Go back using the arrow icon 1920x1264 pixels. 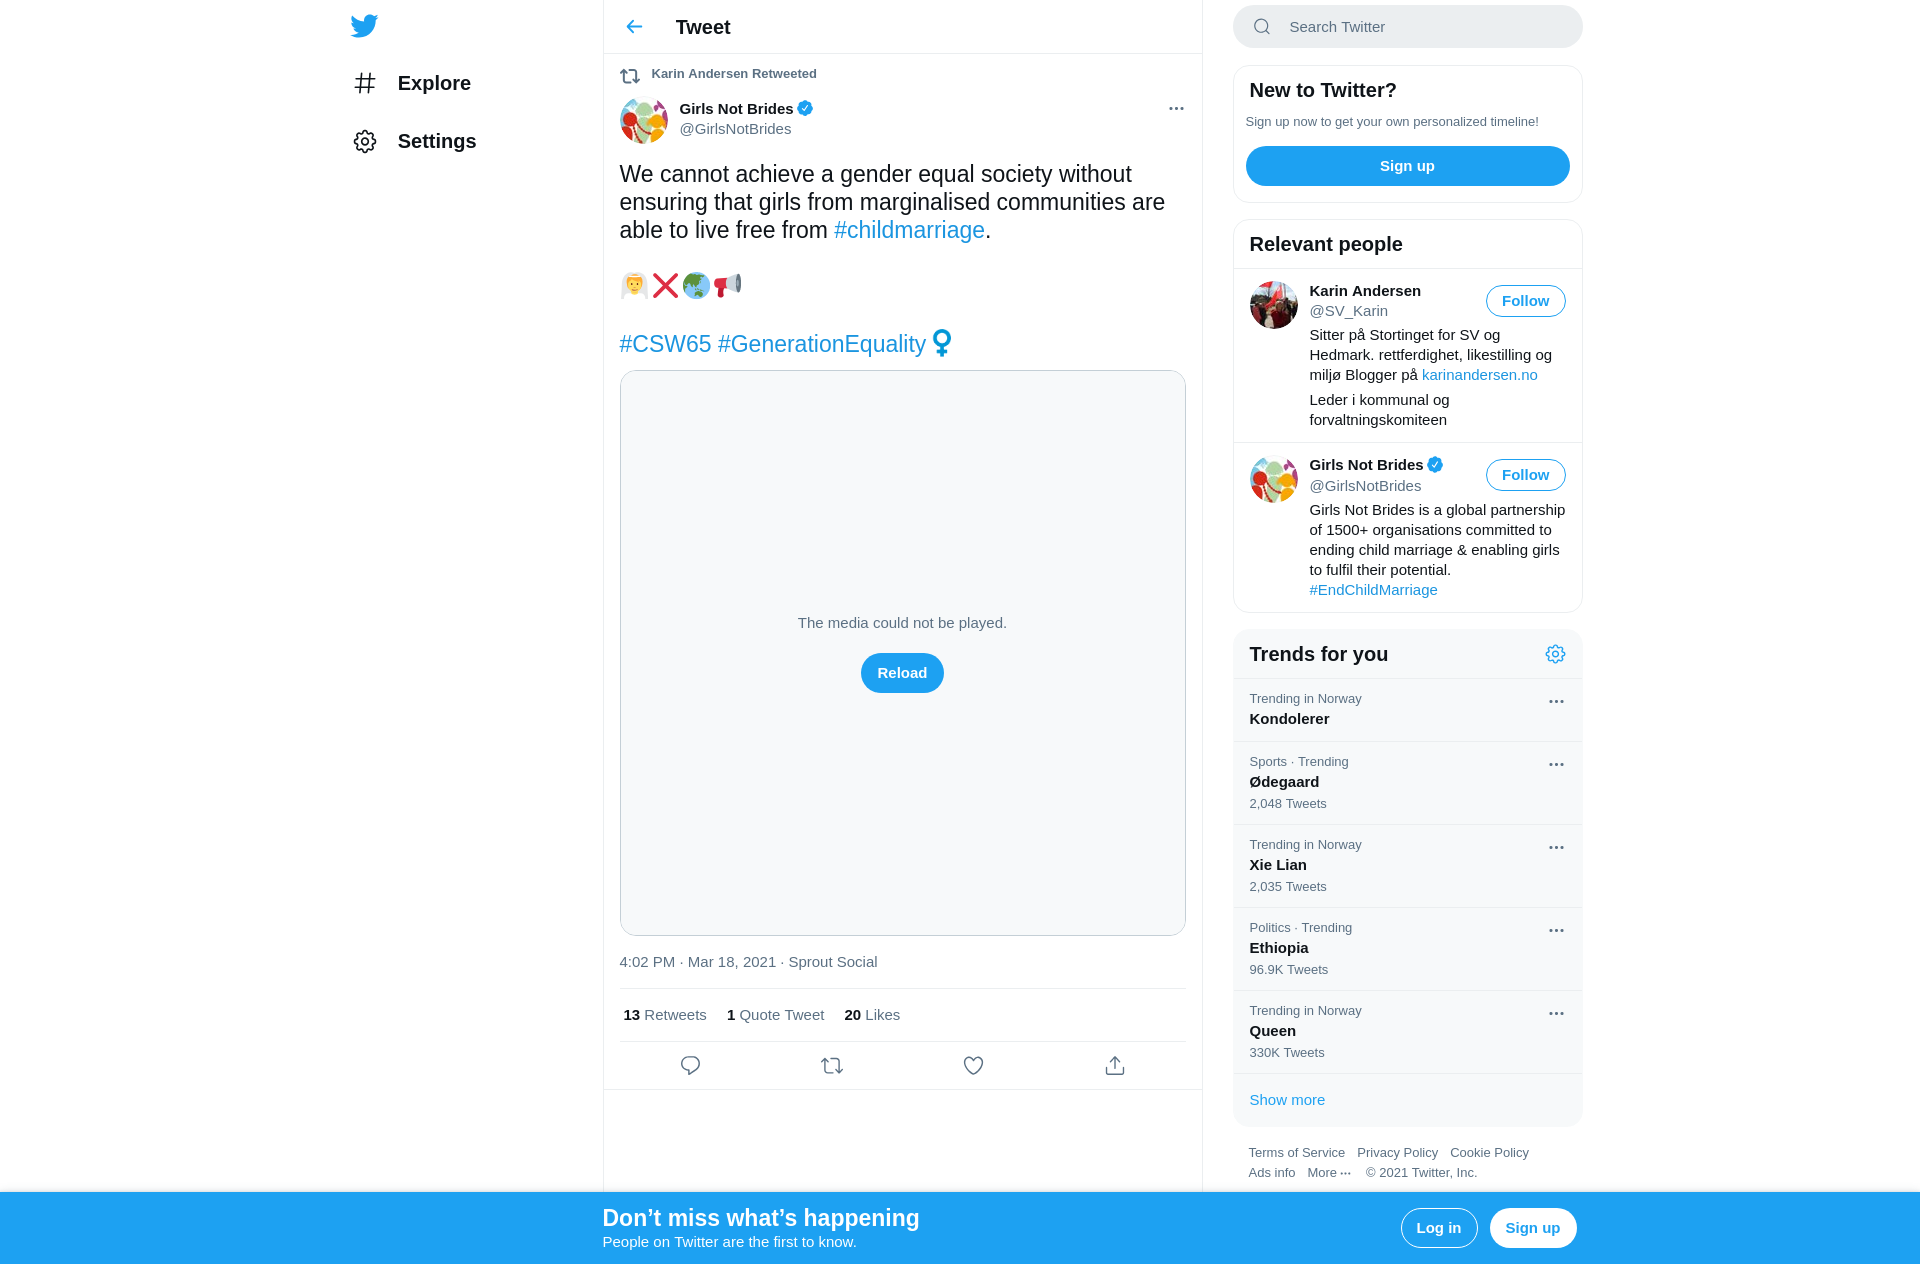pos(634,27)
